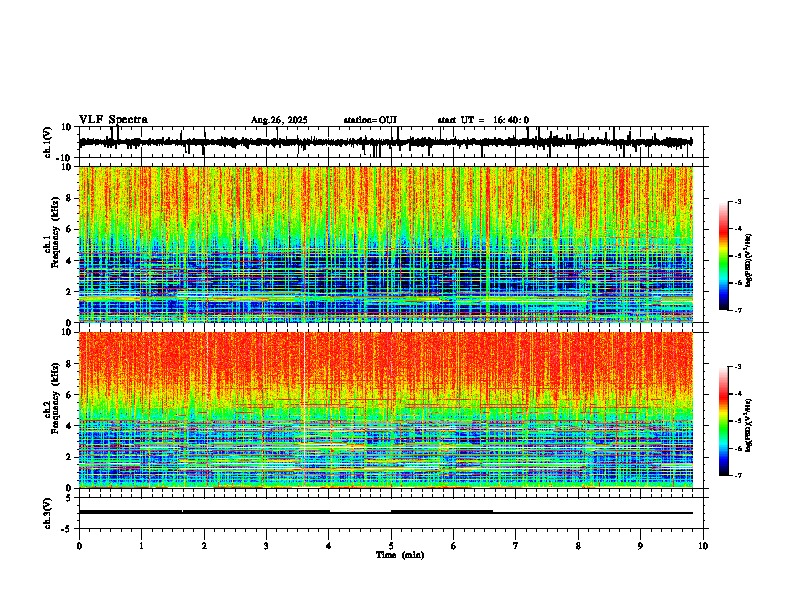Click the -7 label on ch.2 color bar
Image resolution: width=792 pixels, height=612 pixels.
tap(738, 476)
